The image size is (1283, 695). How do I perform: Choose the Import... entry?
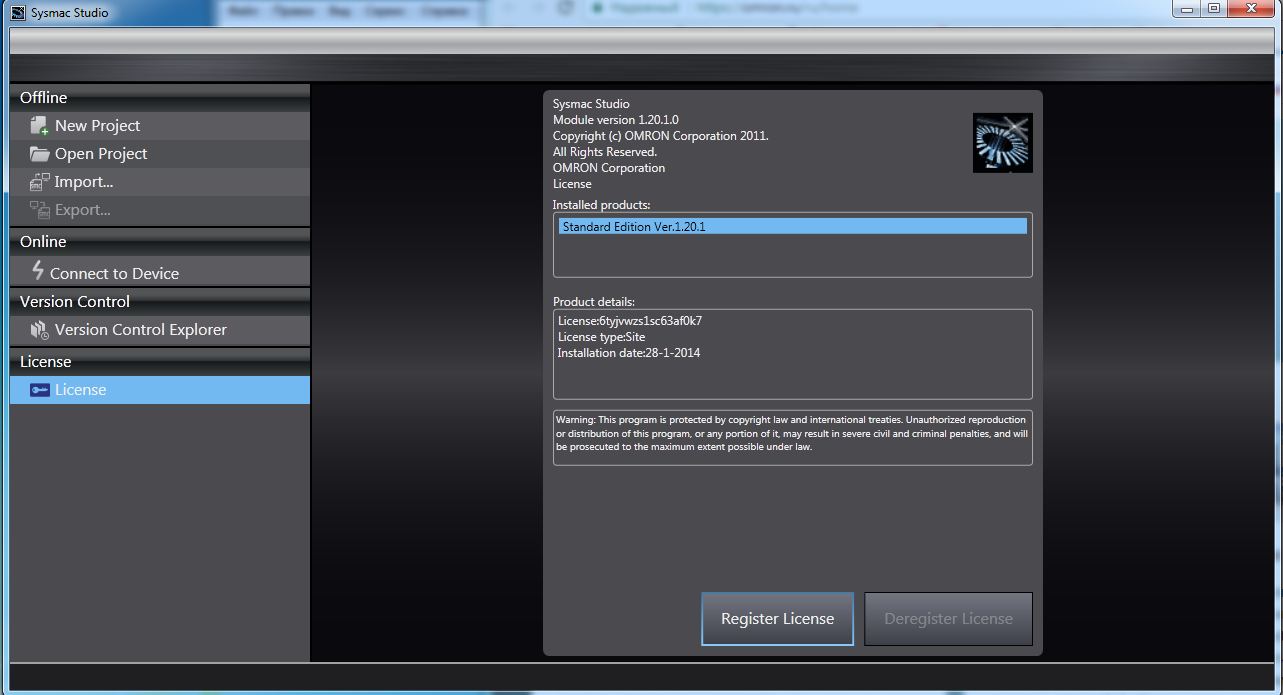[160, 182]
